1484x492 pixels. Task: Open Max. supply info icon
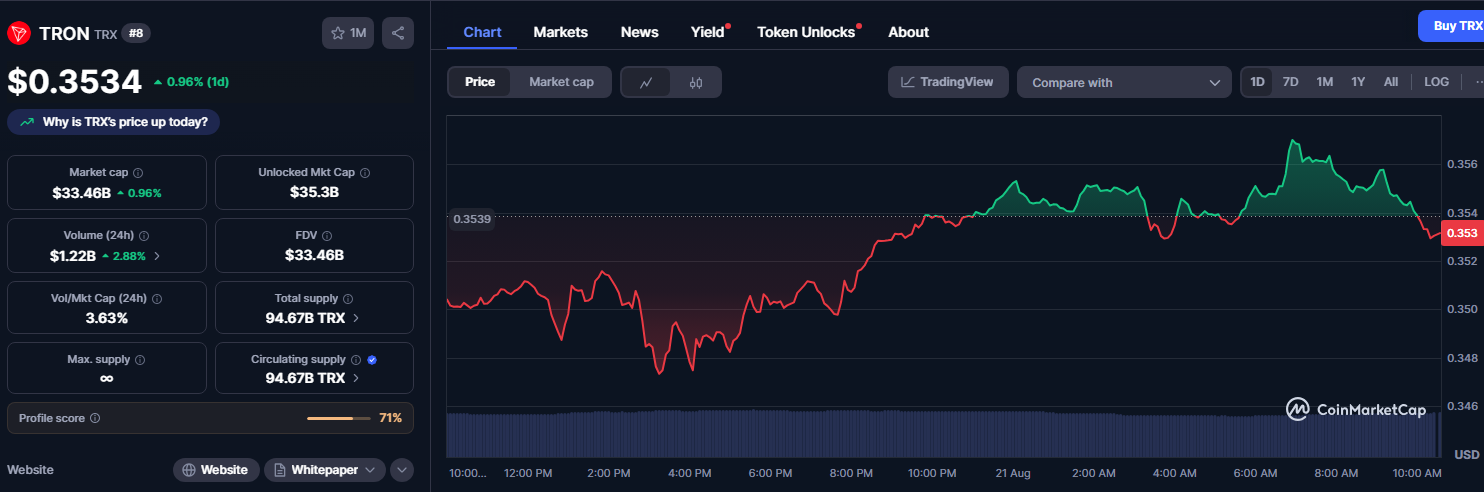click(x=140, y=360)
